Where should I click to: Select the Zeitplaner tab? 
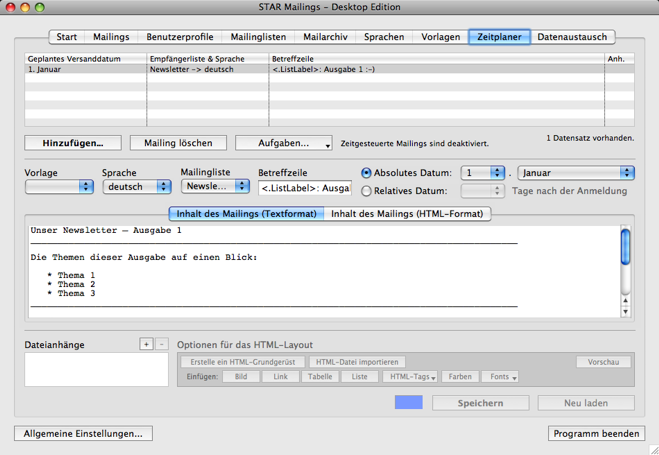click(x=499, y=37)
